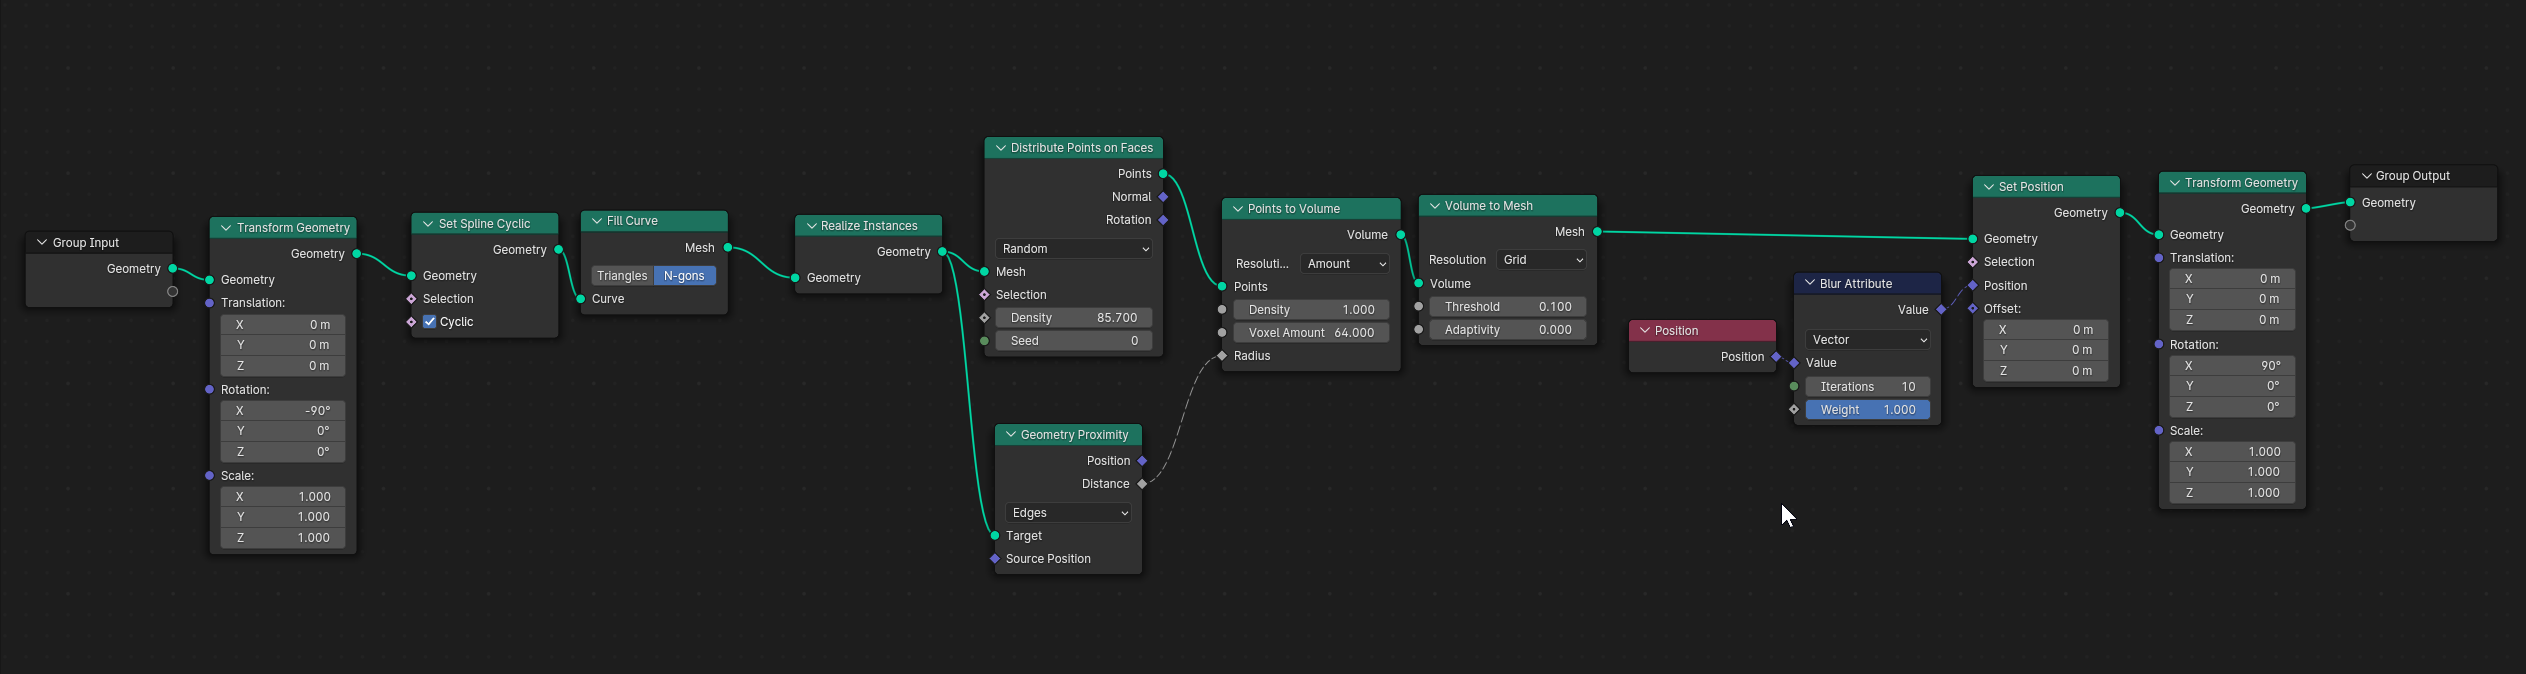Collapse the Realize Instances node
Screen dimensions: 2526x674
tap(811, 226)
